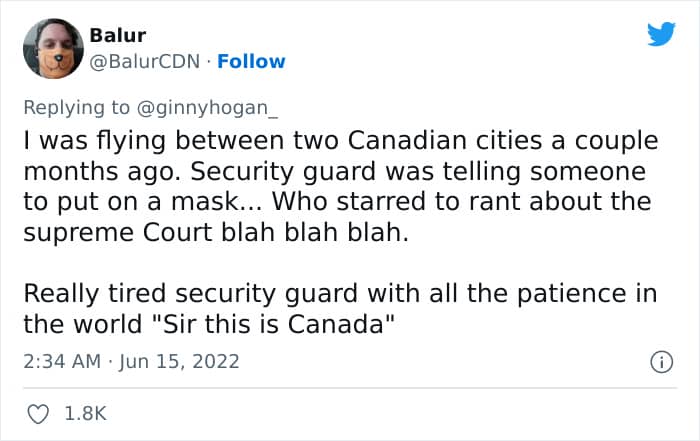Follow the BalurCDN account
The height and width of the screenshot is (441, 700).
(252, 61)
